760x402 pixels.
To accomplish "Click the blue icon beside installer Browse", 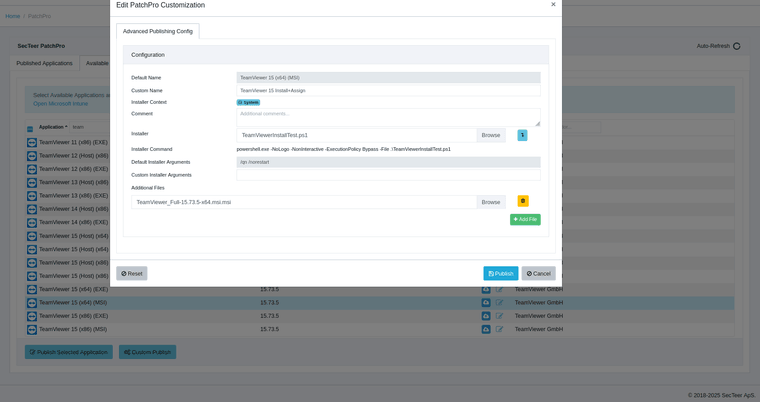I will 522,135.
